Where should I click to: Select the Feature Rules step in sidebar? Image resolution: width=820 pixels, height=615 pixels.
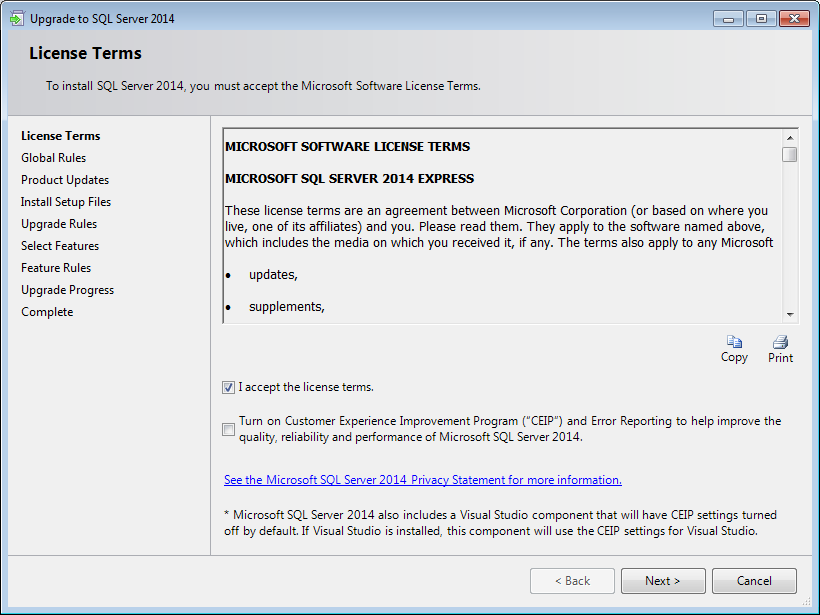pos(56,268)
